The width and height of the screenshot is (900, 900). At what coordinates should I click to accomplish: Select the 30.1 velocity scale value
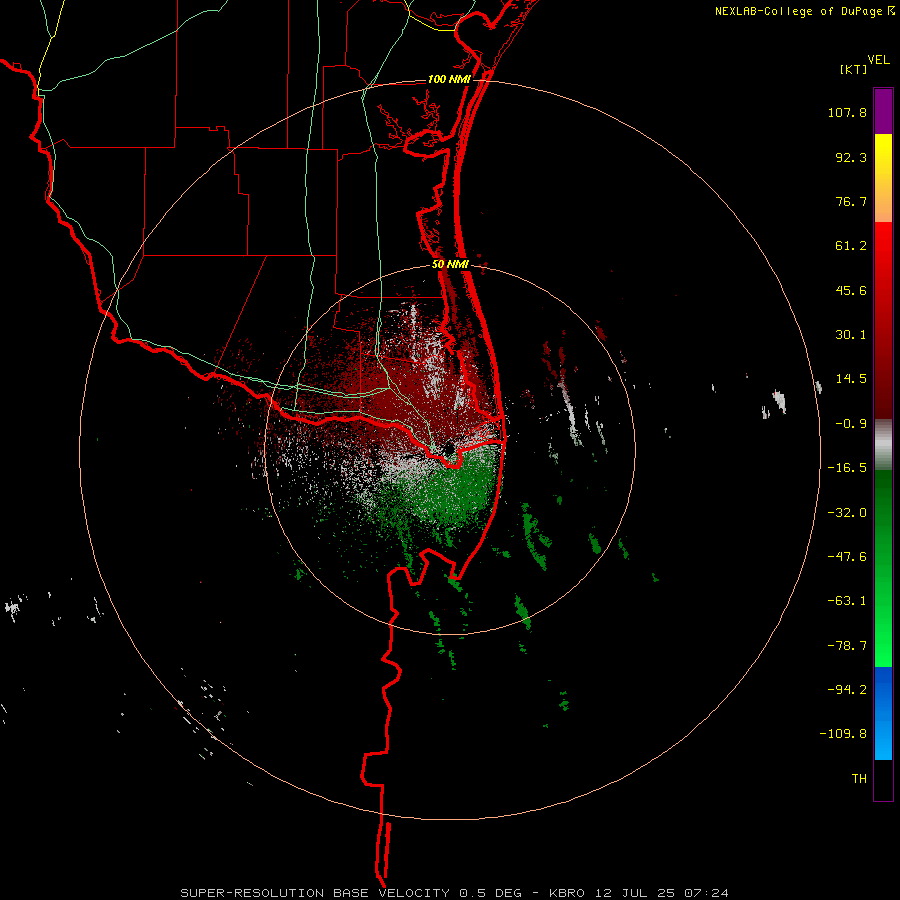pyautogui.click(x=851, y=335)
